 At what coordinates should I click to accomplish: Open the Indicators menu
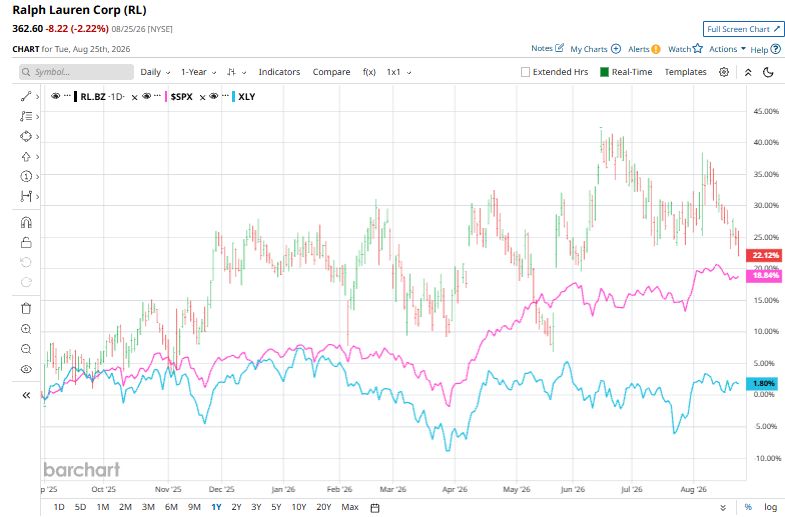(x=279, y=72)
